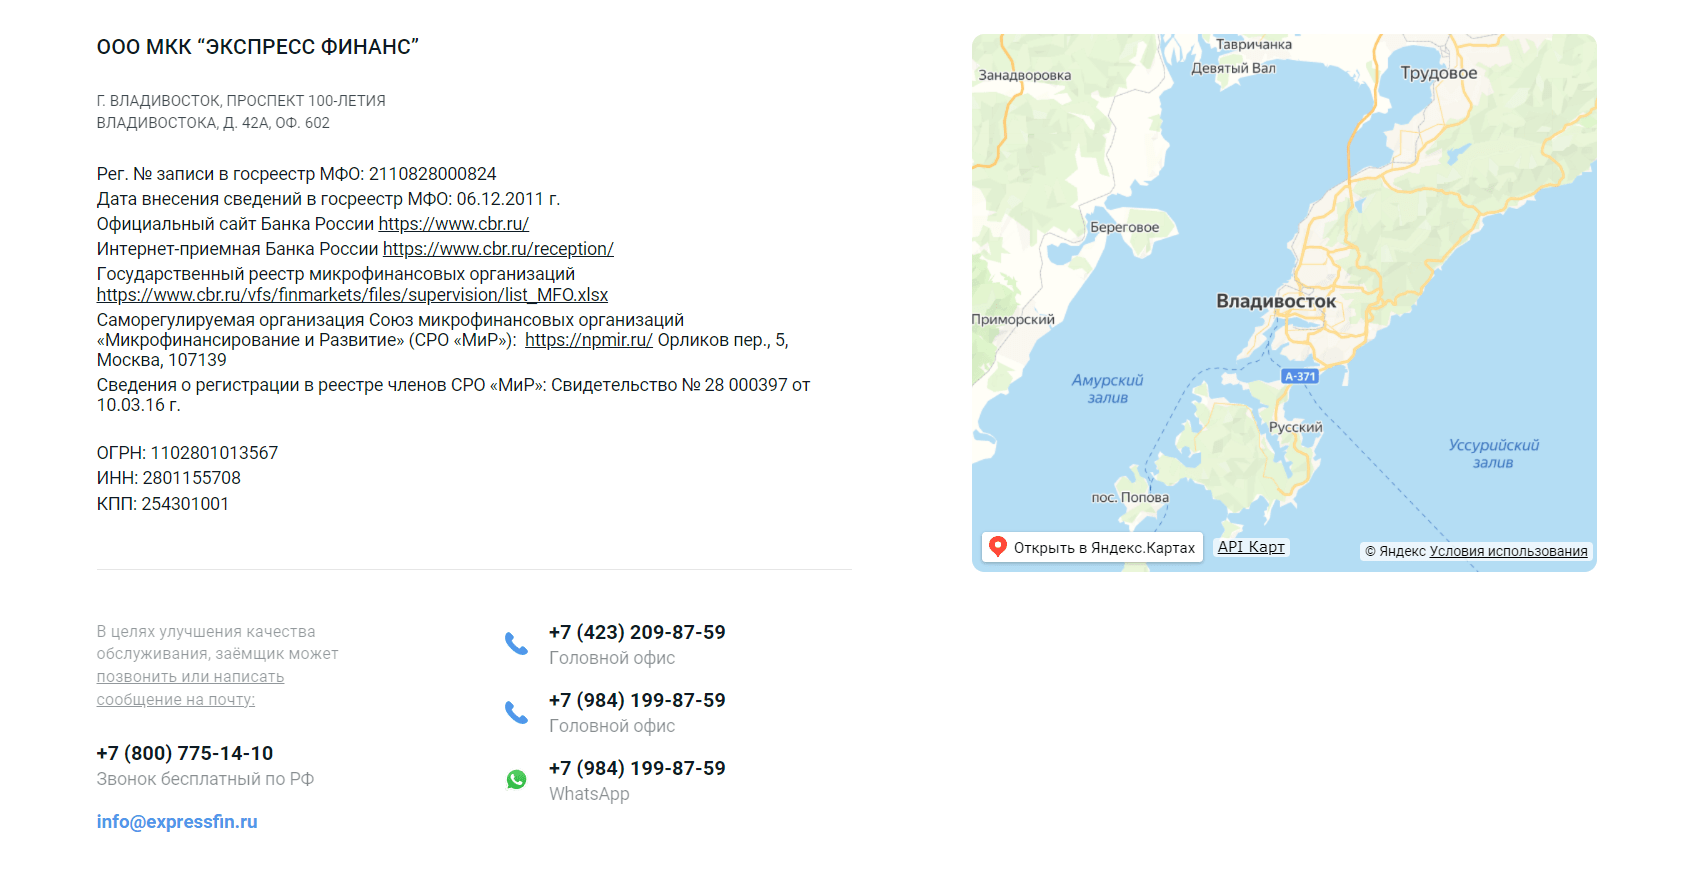Open the list_MFO.xlsx registry link
1691x886 pixels.
pyautogui.click(x=352, y=295)
